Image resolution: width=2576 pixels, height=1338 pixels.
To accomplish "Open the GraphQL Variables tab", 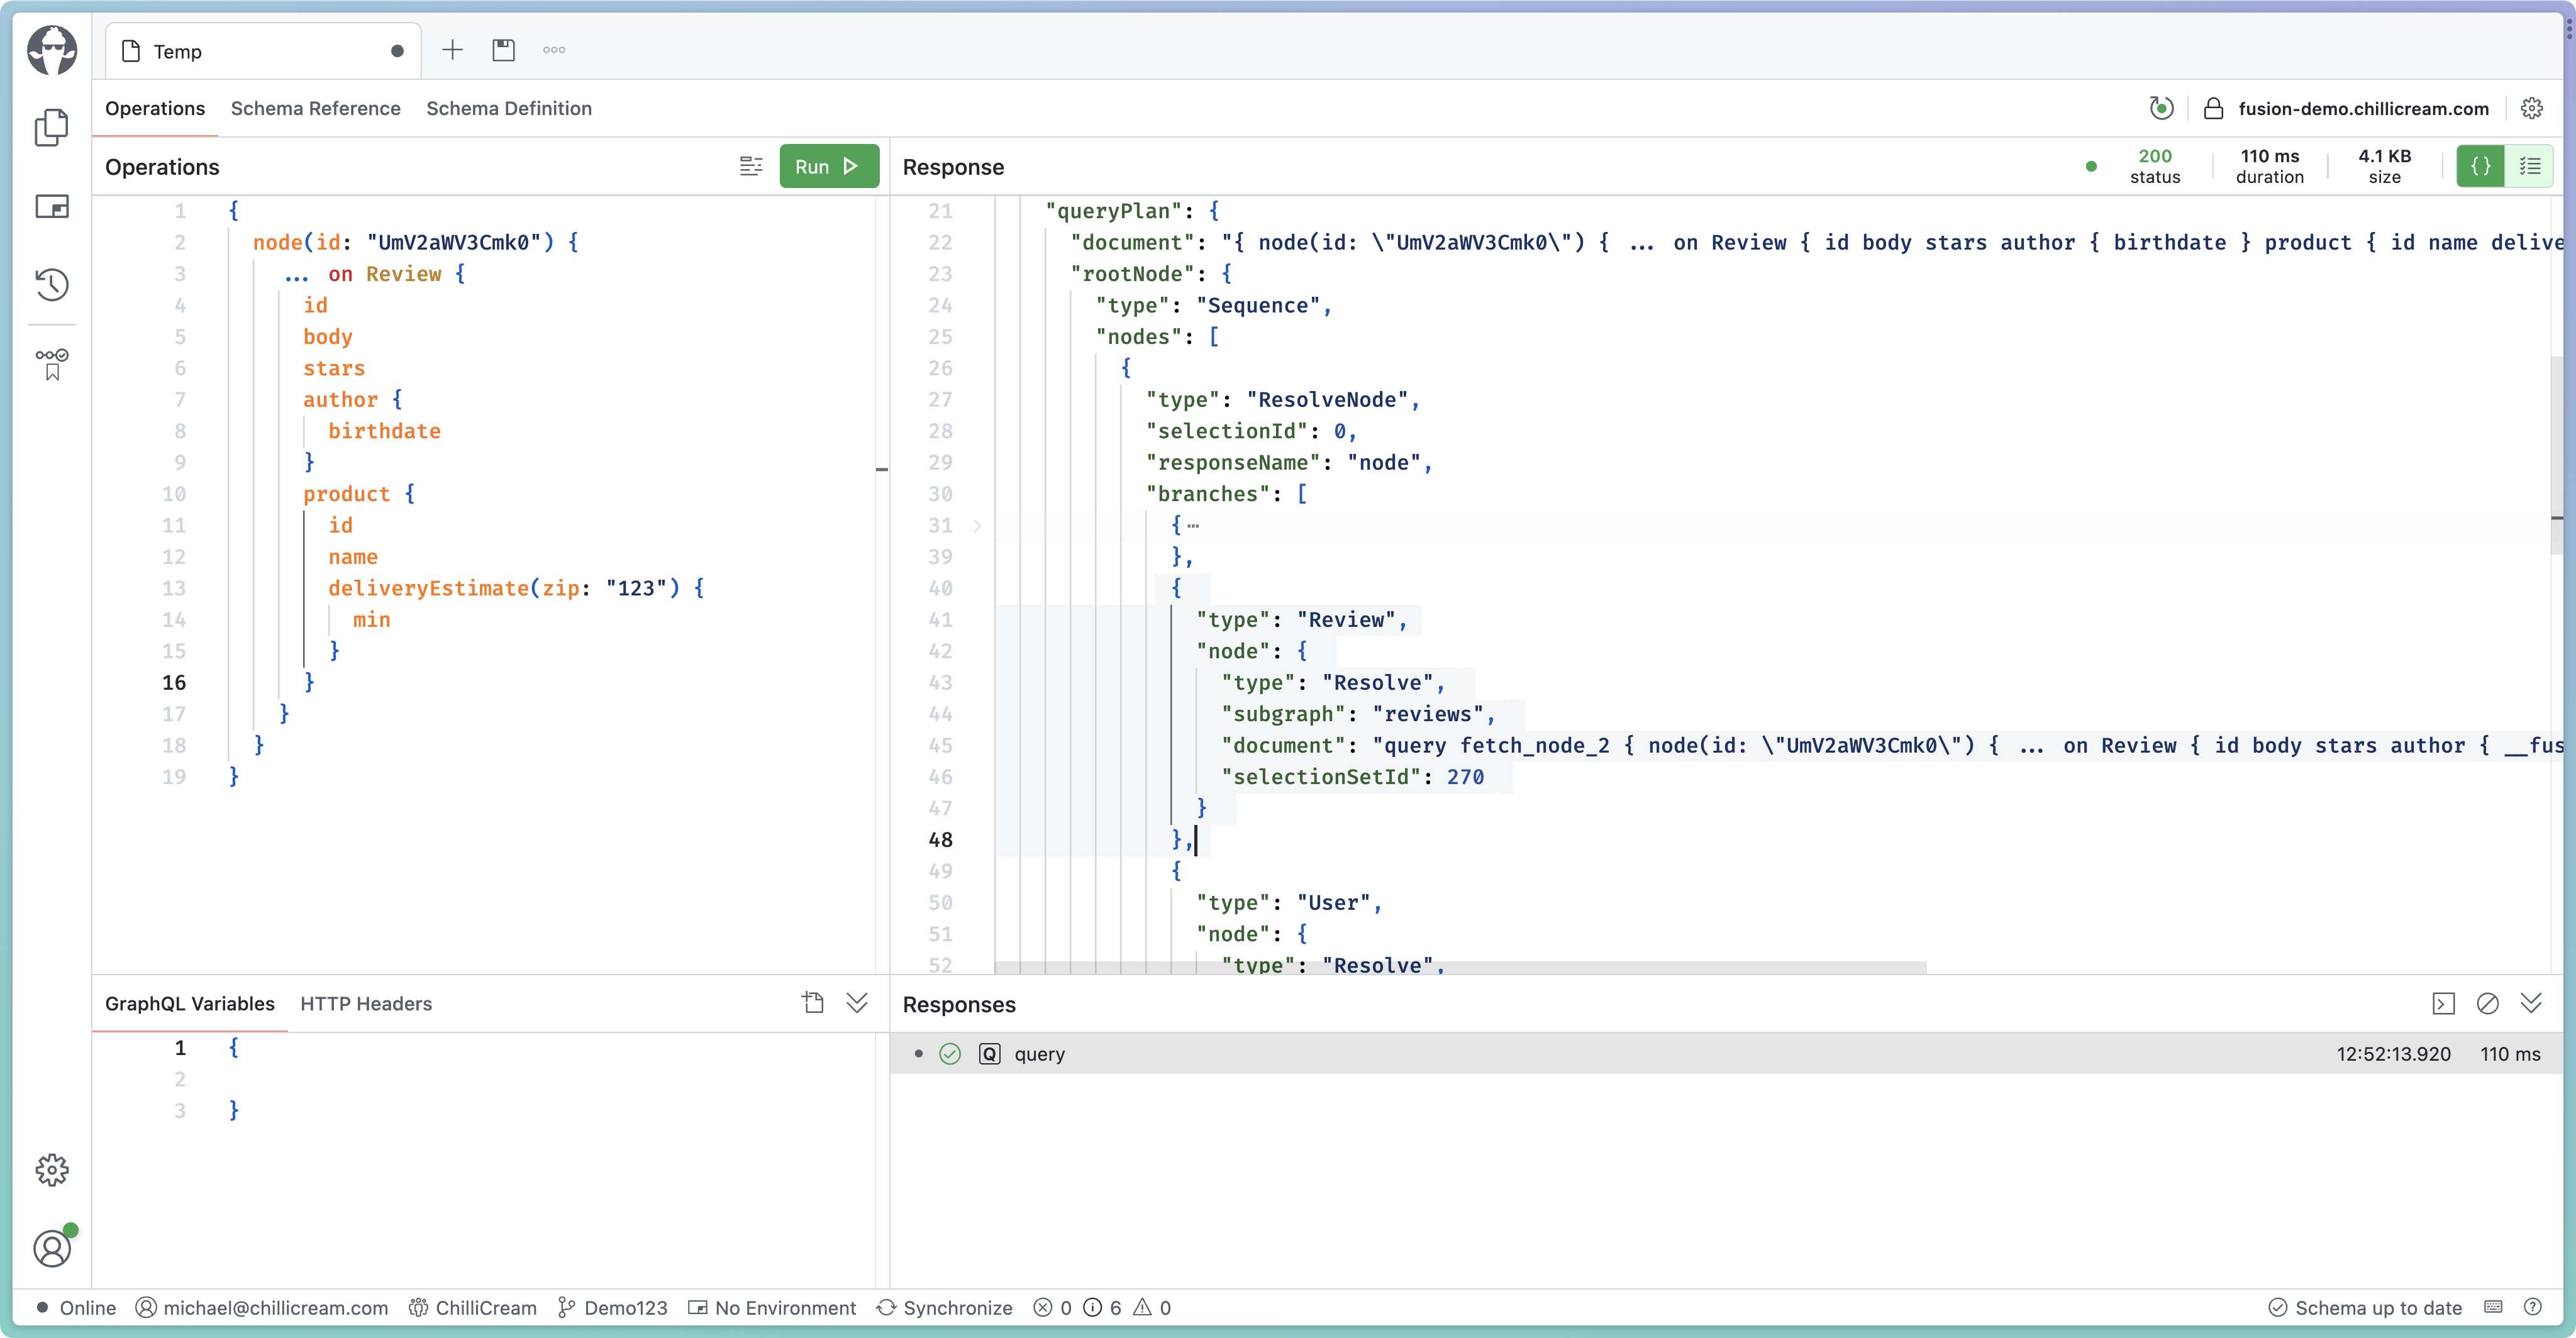I will (x=190, y=1003).
